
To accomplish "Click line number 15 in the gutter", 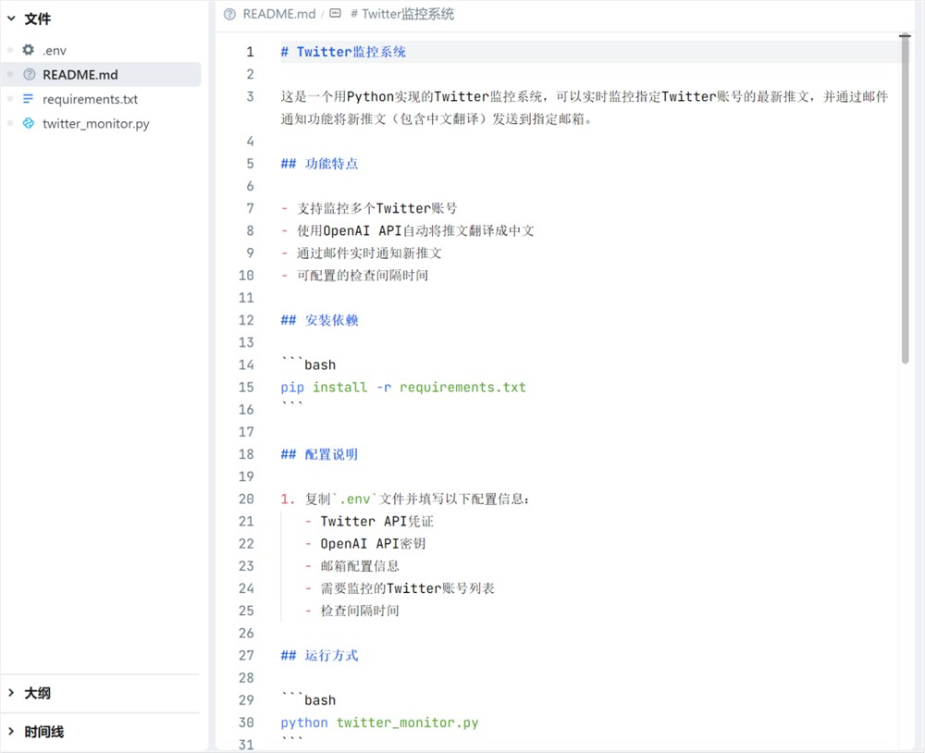I will tap(247, 387).
